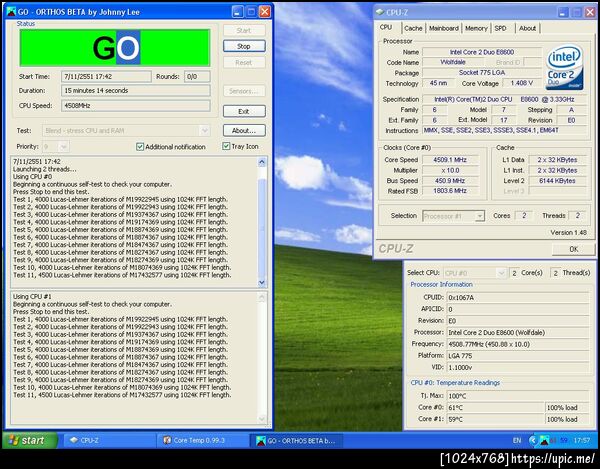
Task: Open the About tab in CPU-Z
Action: [527, 28]
